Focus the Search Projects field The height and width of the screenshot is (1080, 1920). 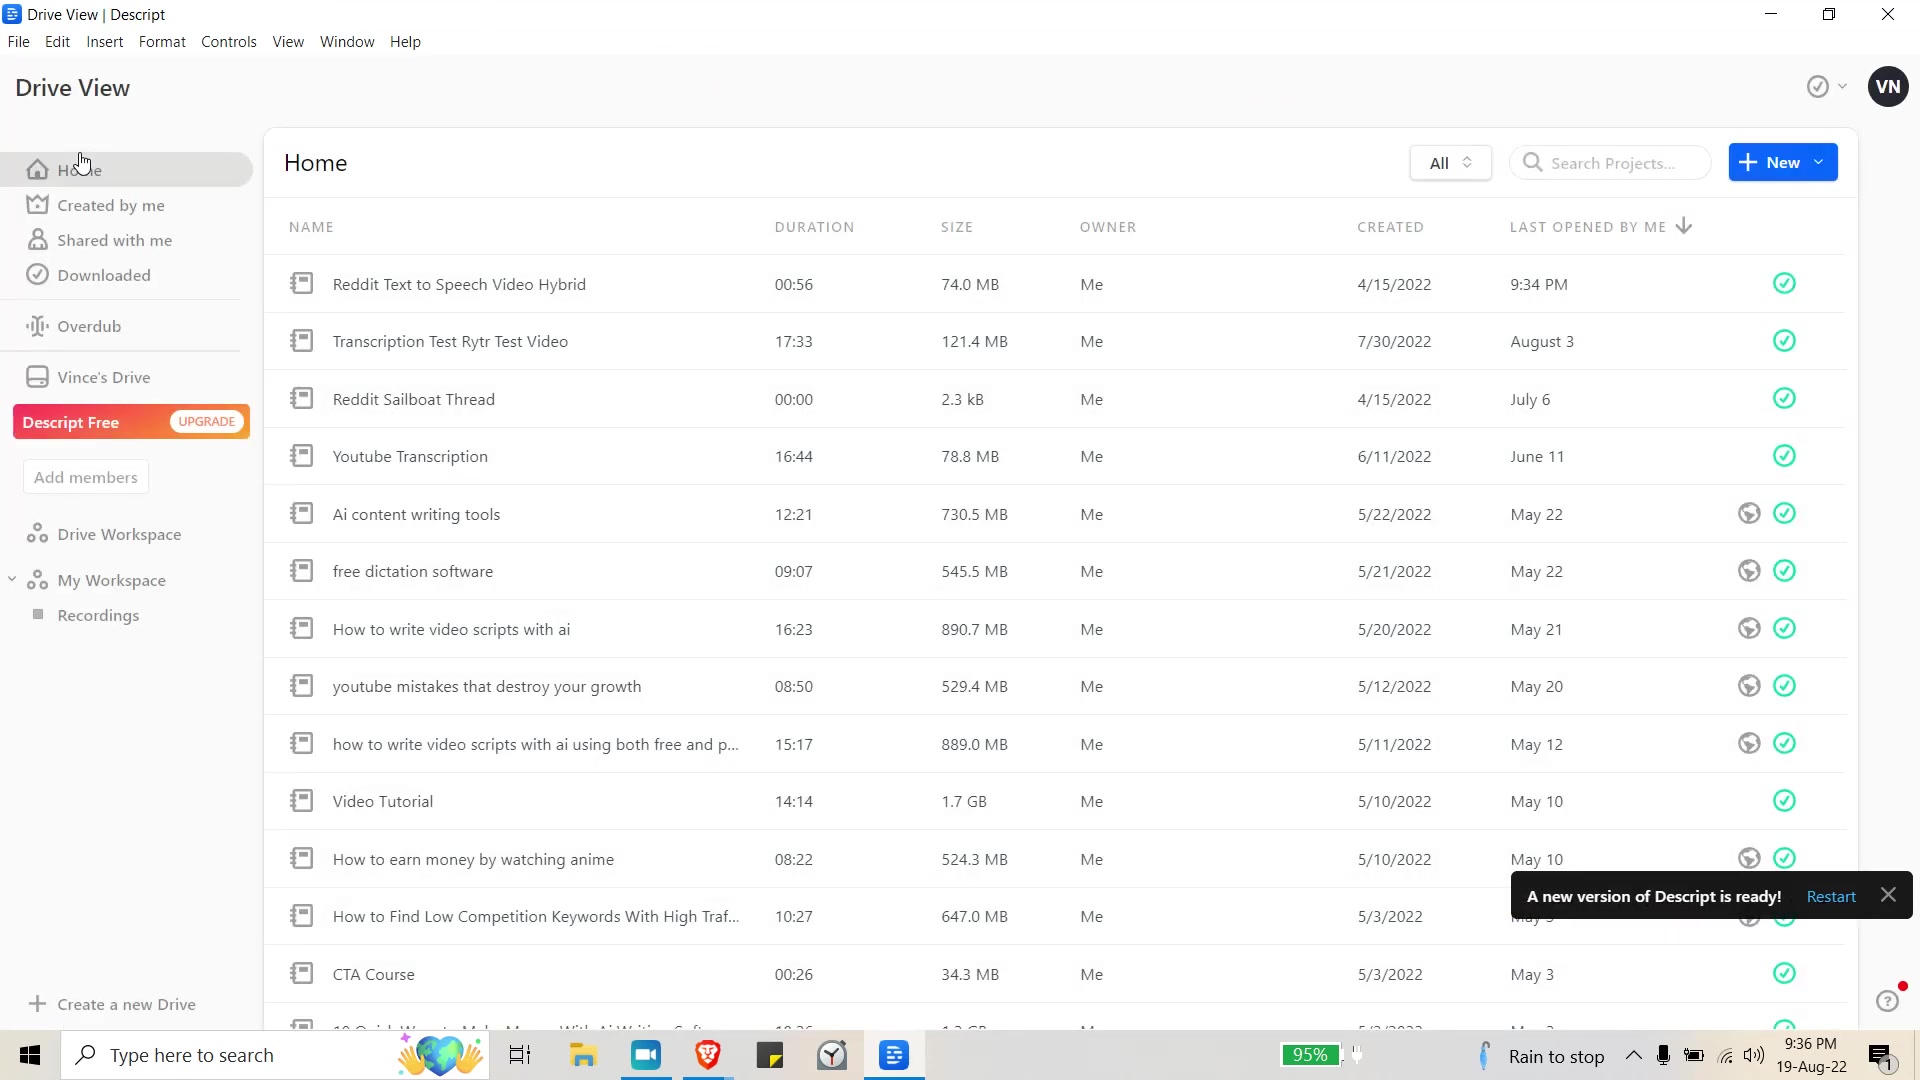pyautogui.click(x=1610, y=163)
